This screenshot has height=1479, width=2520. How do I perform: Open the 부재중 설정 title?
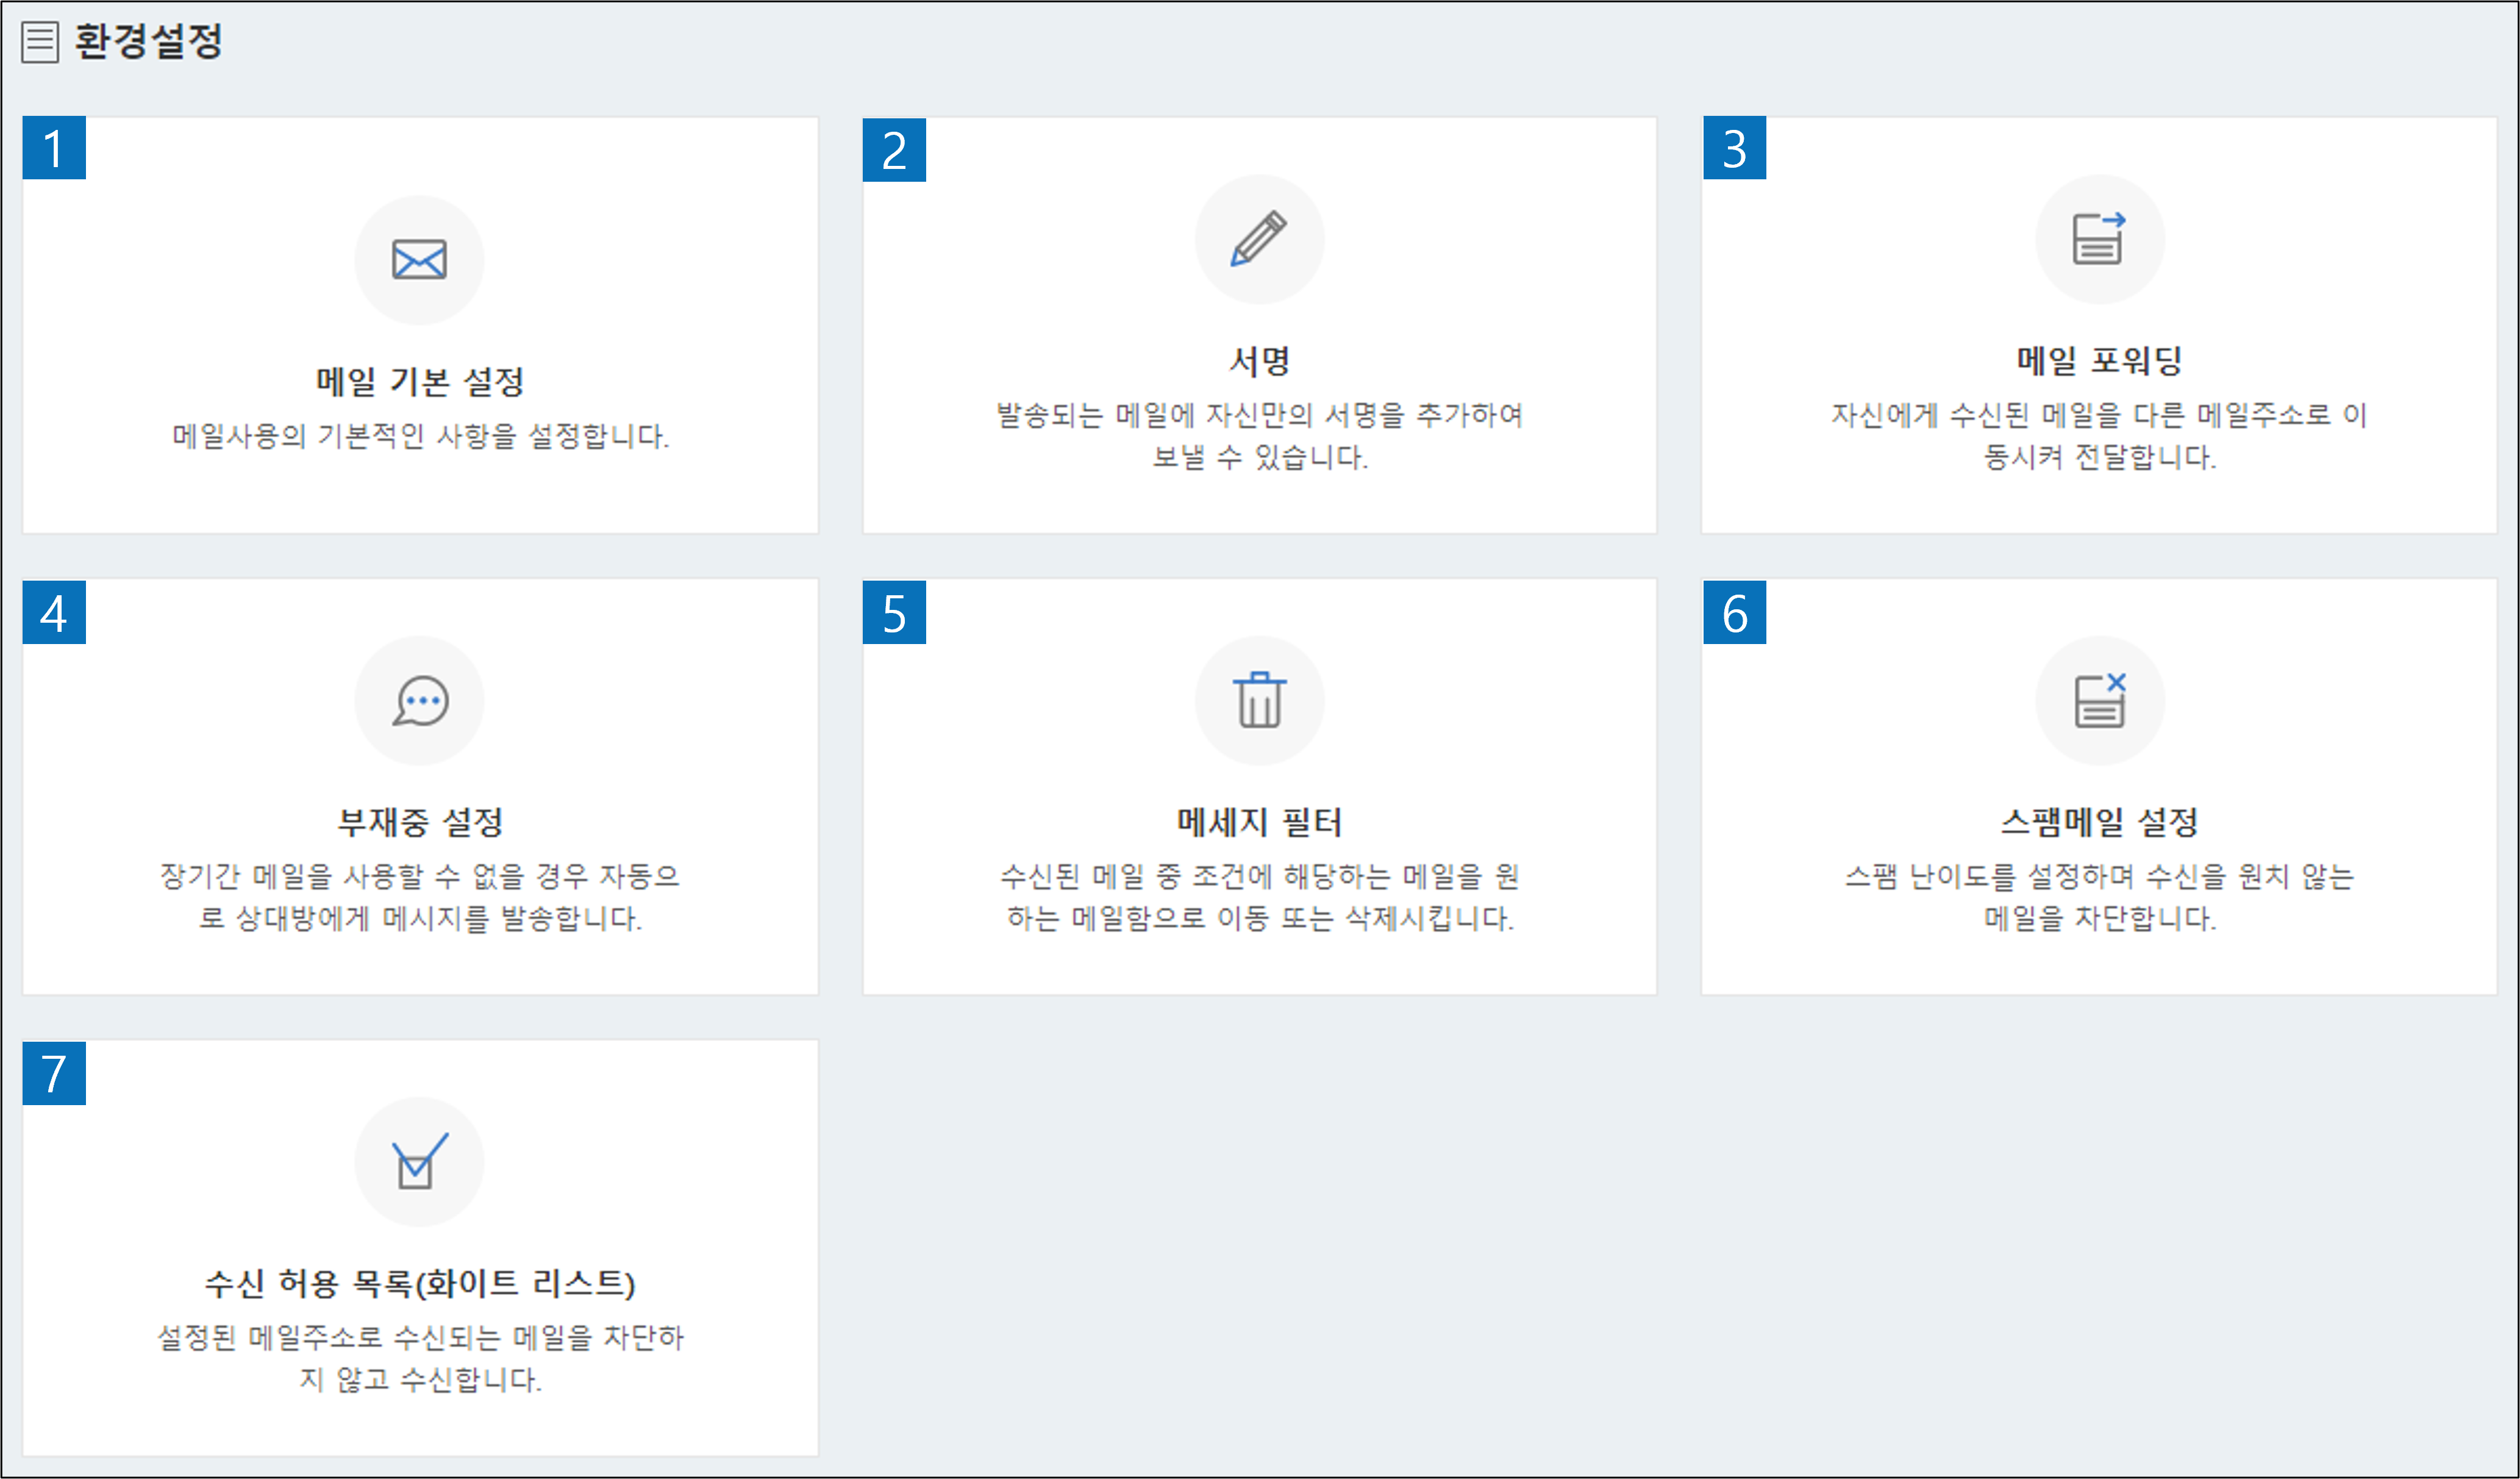420,822
